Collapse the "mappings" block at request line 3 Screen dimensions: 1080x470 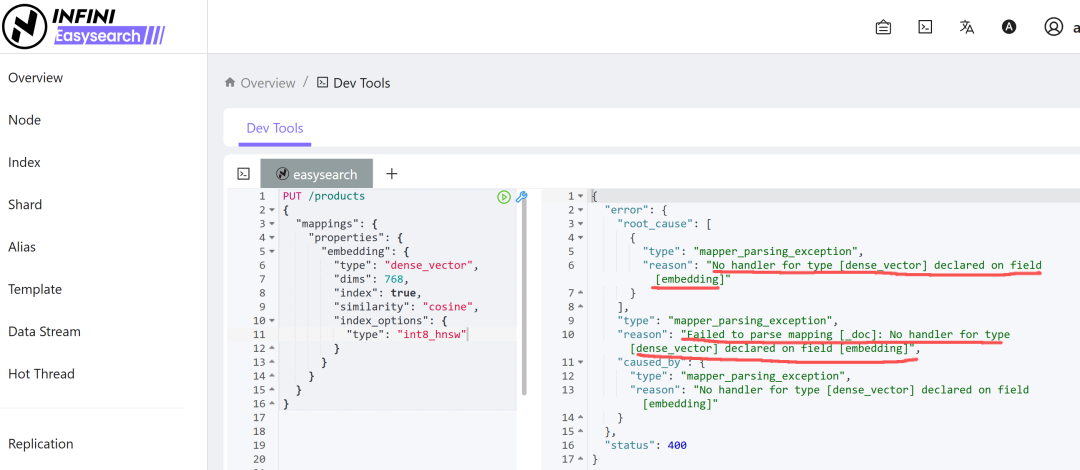(x=272, y=224)
